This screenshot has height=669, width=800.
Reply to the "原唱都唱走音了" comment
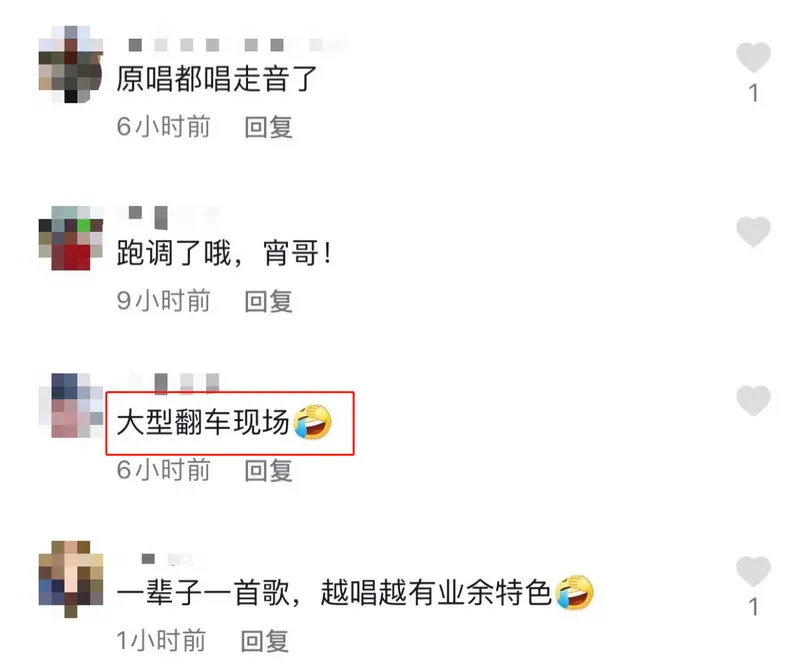pyautogui.click(x=268, y=127)
